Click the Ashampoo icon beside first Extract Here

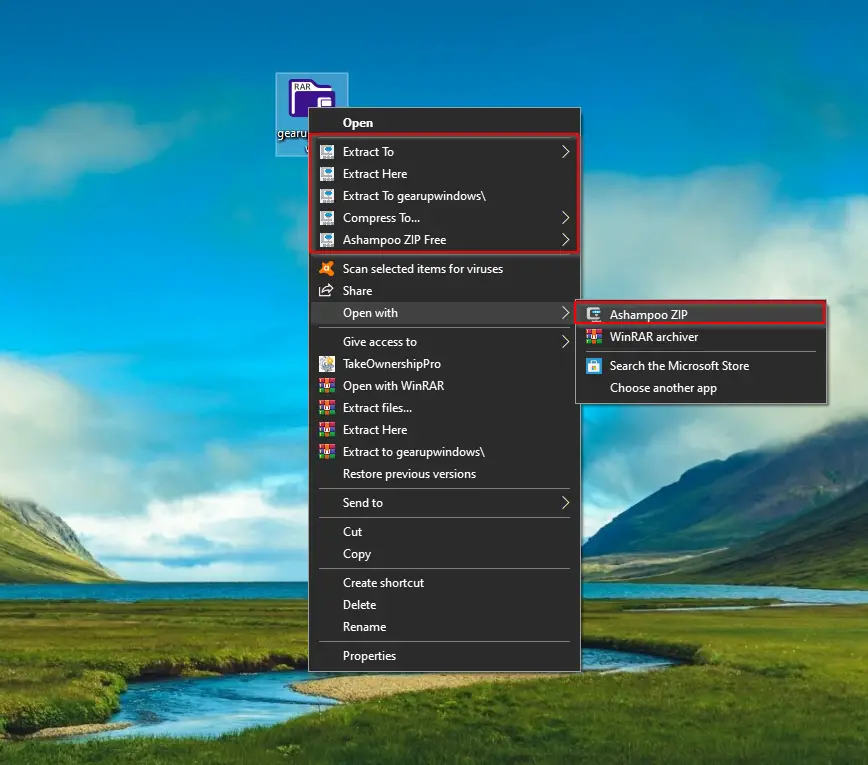327,174
